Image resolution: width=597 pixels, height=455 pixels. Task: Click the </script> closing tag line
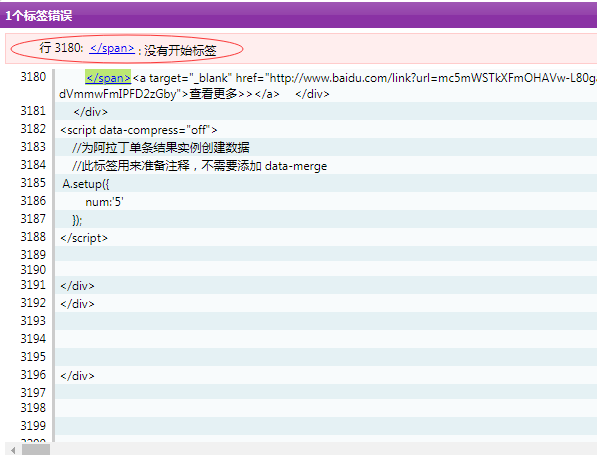(84, 238)
